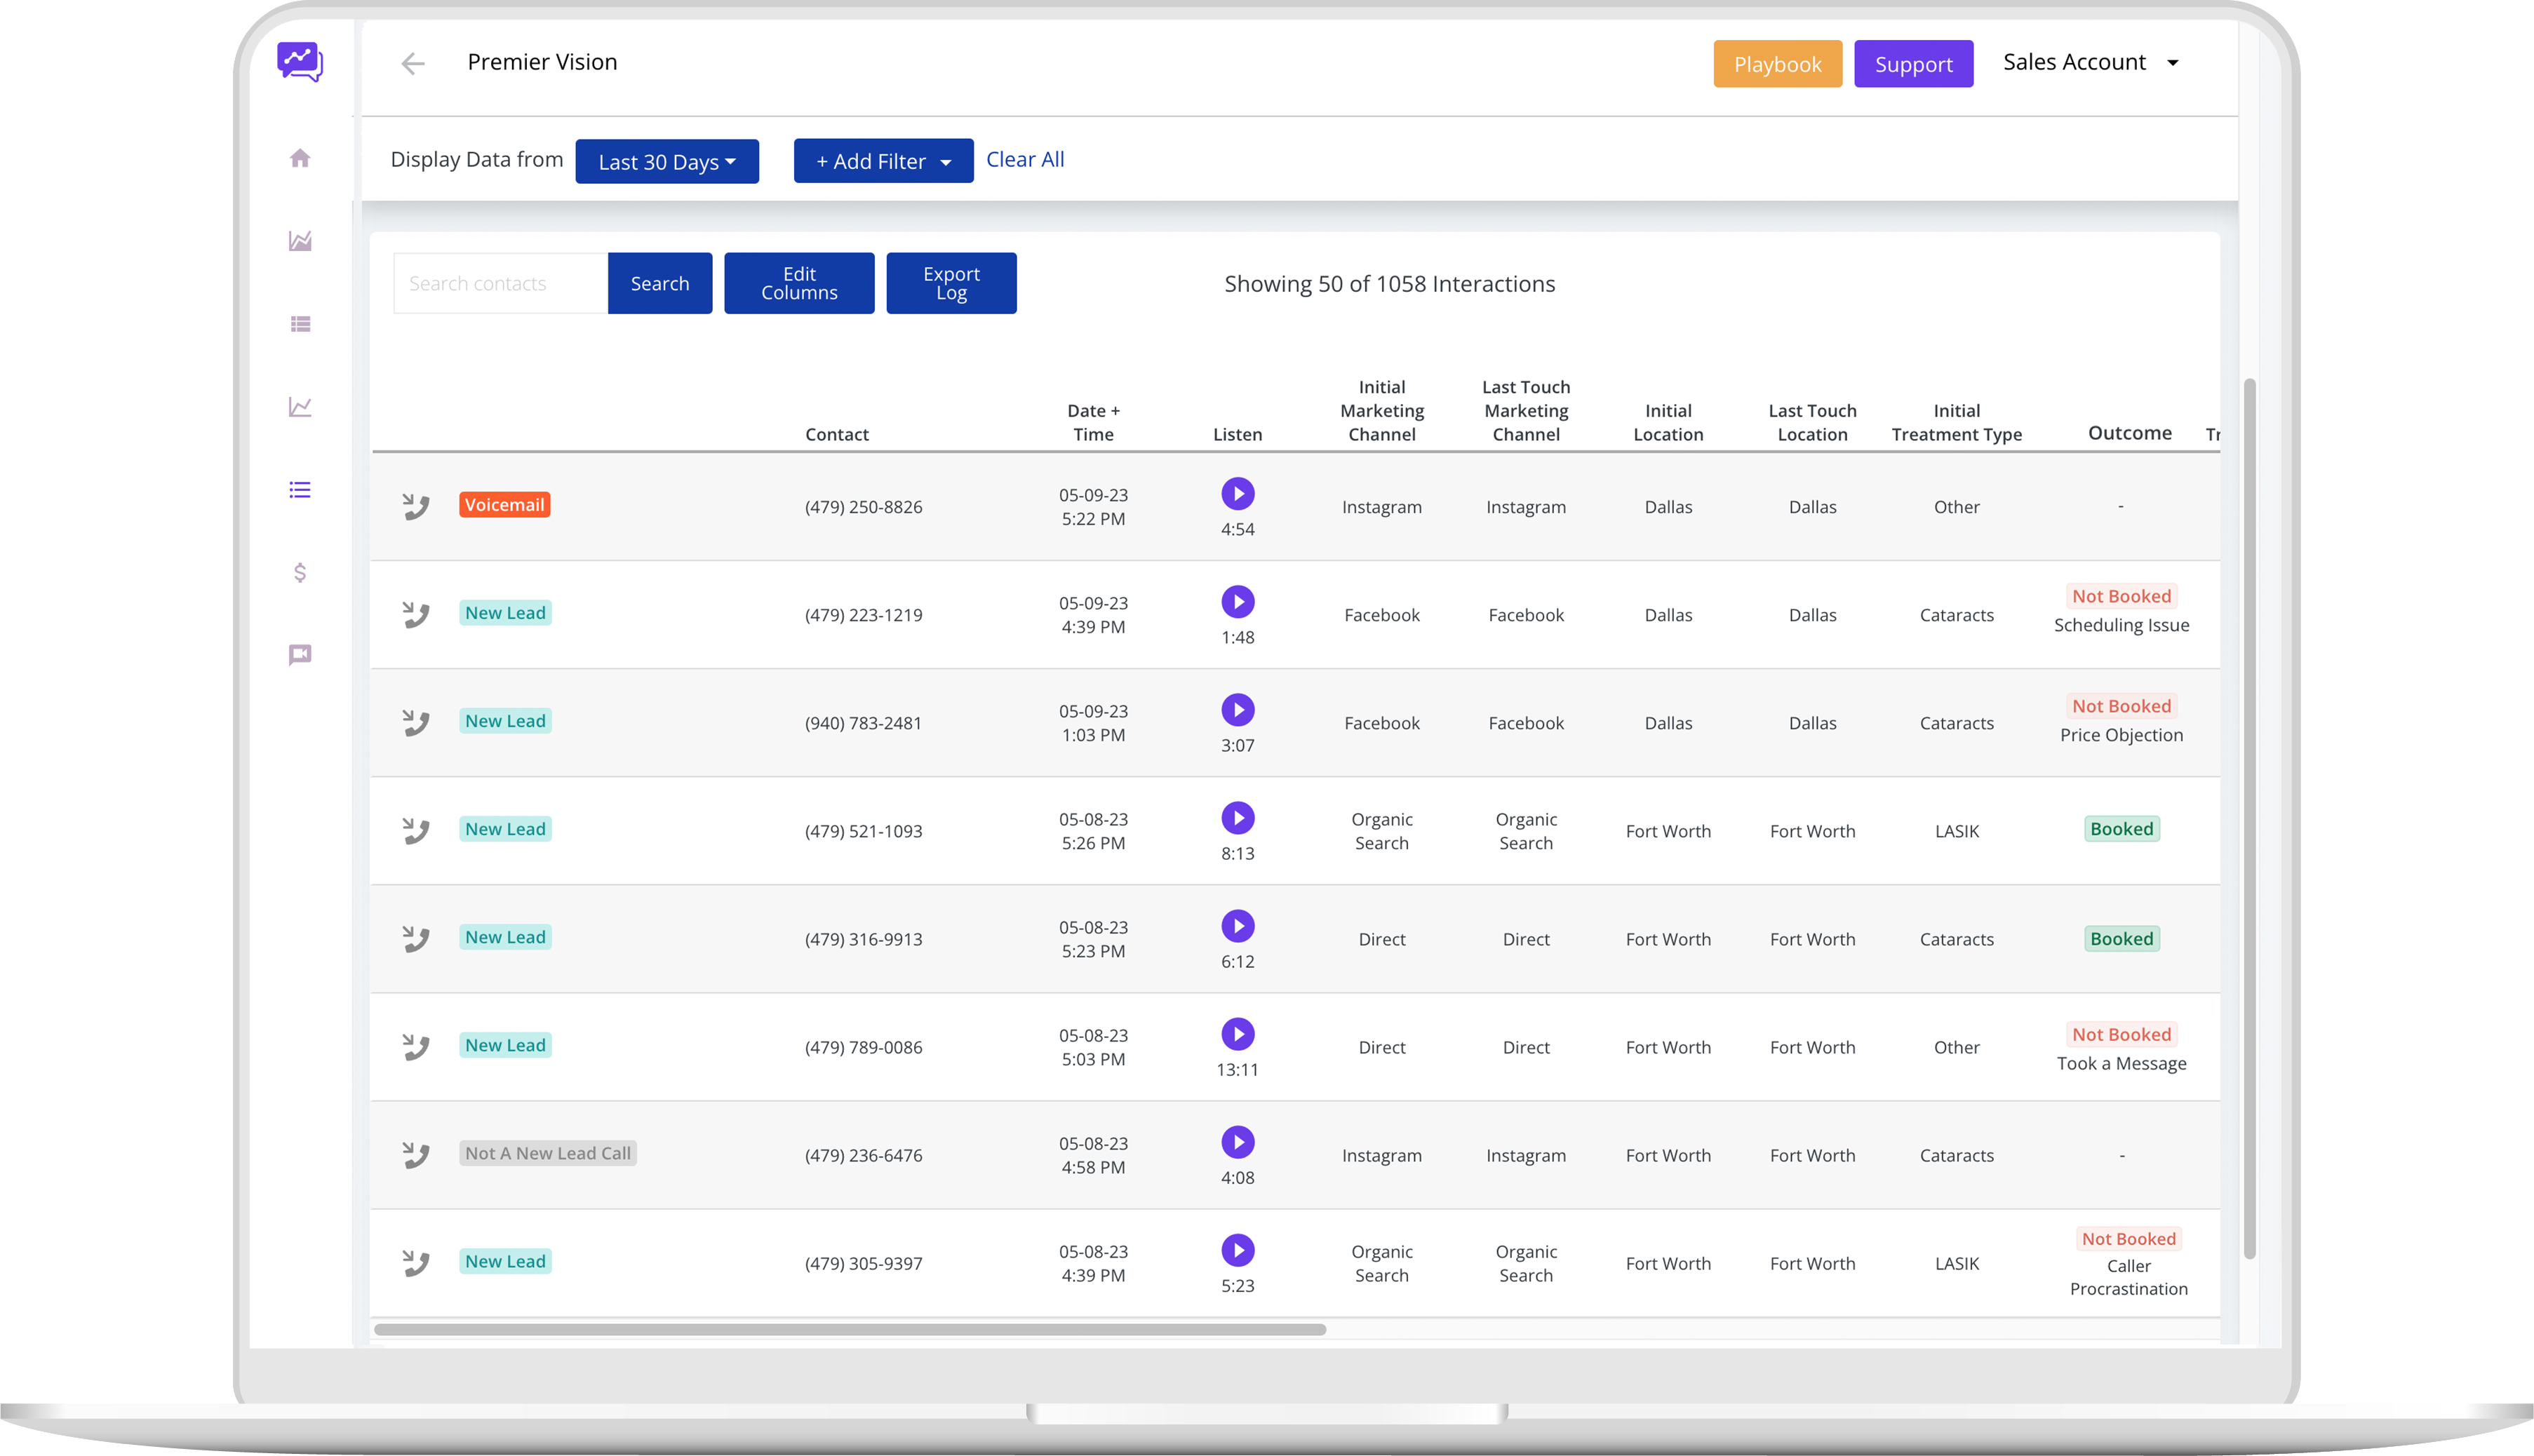This screenshot has height=1456, width=2534.
Task: Open the video chat sidebar icon
Action: pos(300,655)
